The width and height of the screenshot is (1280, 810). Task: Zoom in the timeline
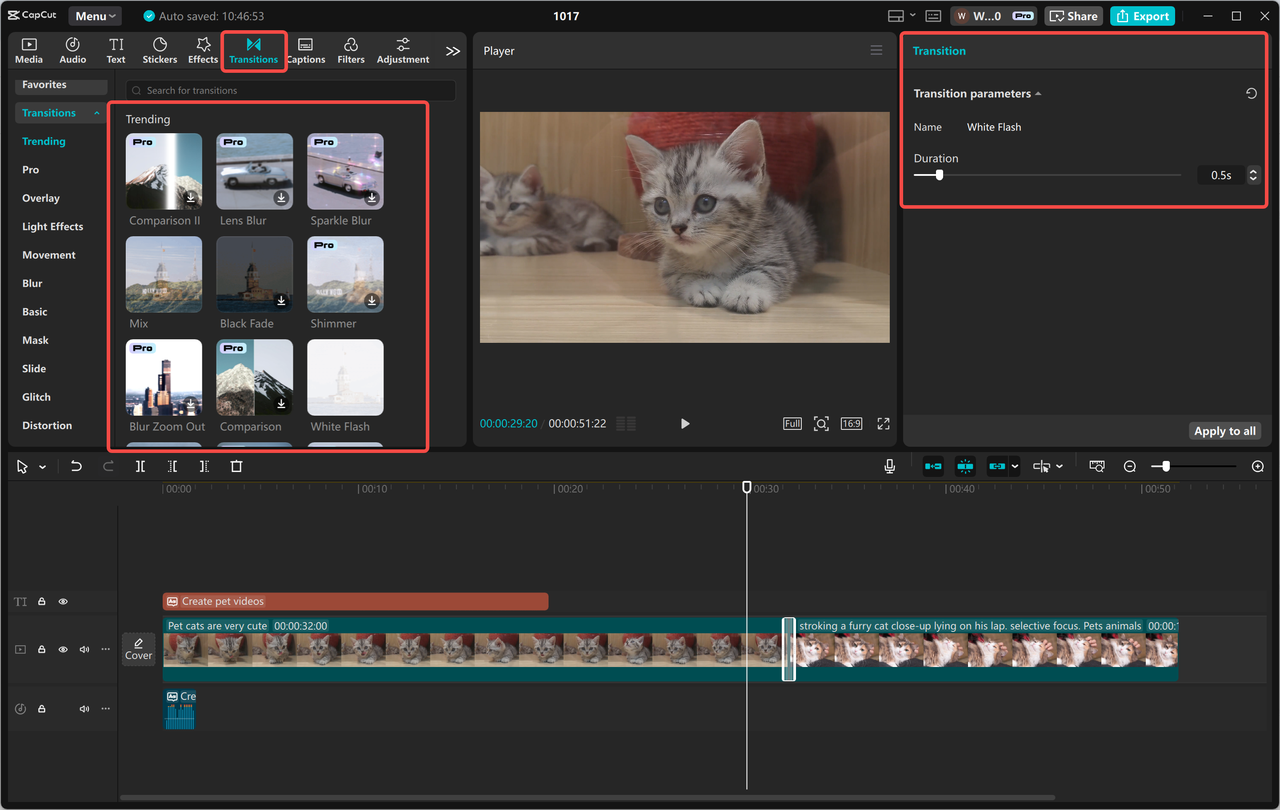point(1258,467)
